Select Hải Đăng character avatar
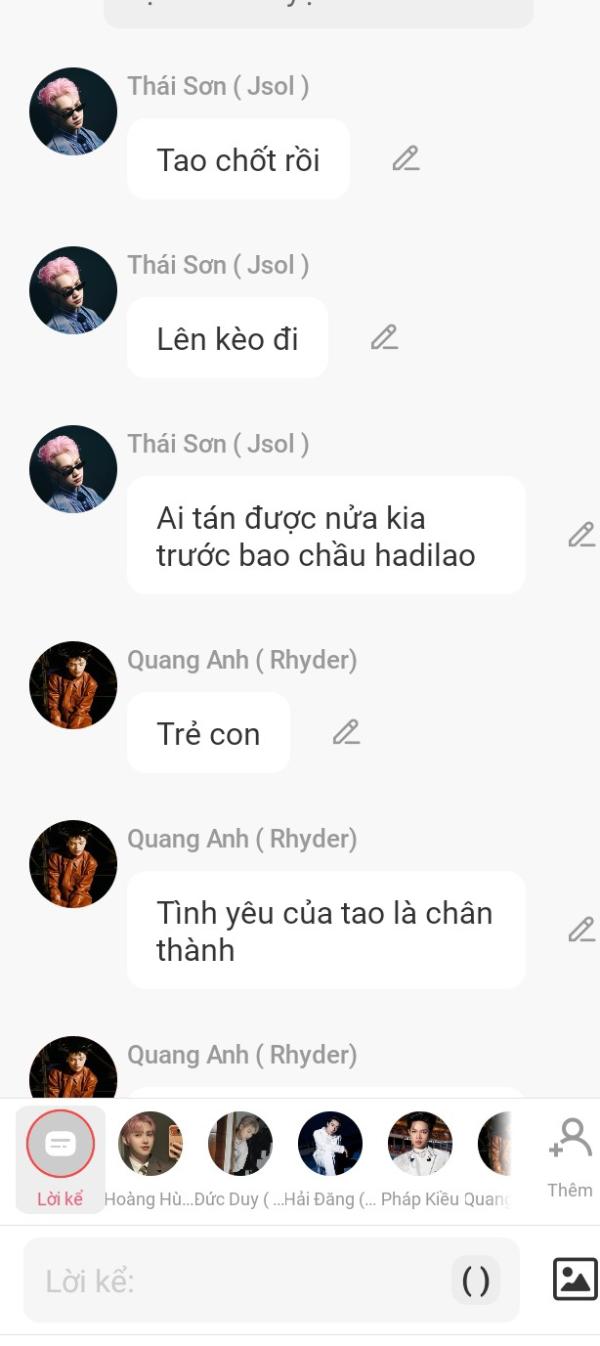The width and height of the screenshot is (600, 1346). pyautogui.click(x=330, y=1143)
